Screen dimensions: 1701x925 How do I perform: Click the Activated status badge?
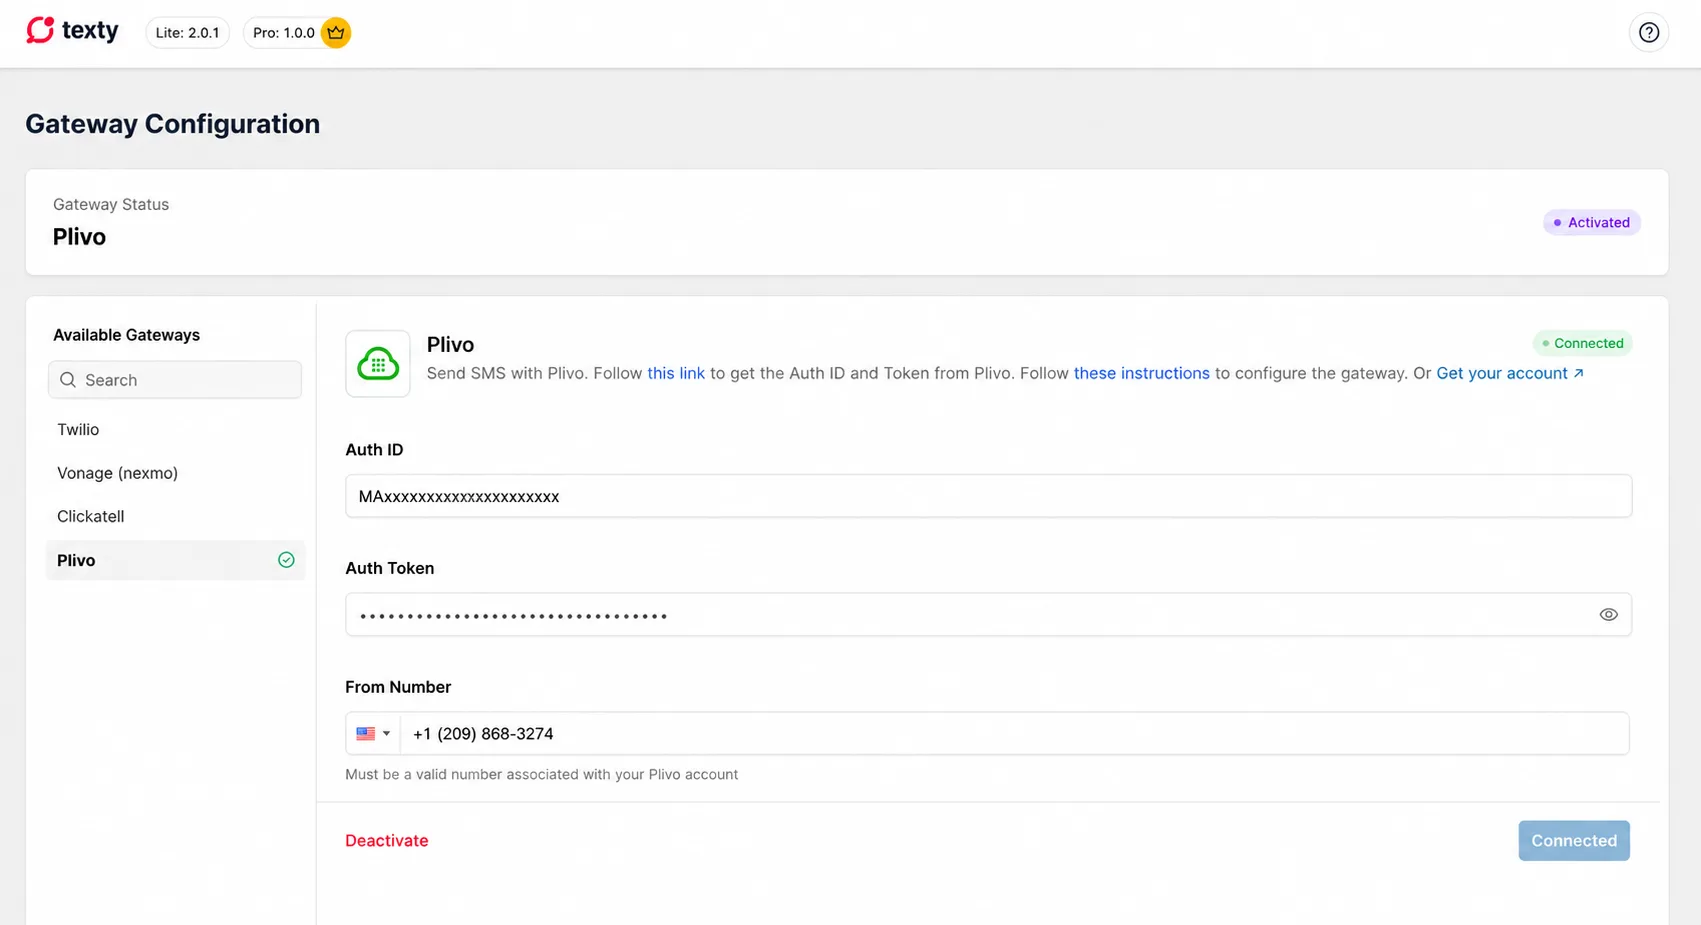pos(1592,223)
